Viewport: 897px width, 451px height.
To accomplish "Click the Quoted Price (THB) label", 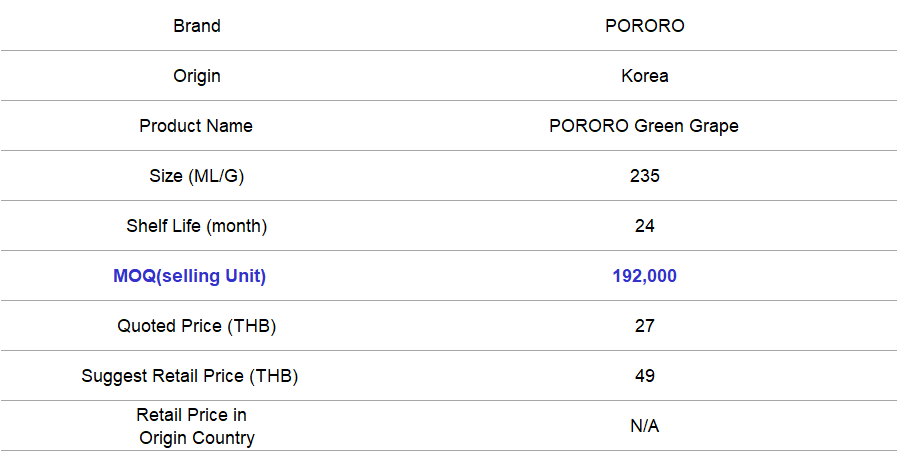I will pyautogui.click(x=197, y=326).
